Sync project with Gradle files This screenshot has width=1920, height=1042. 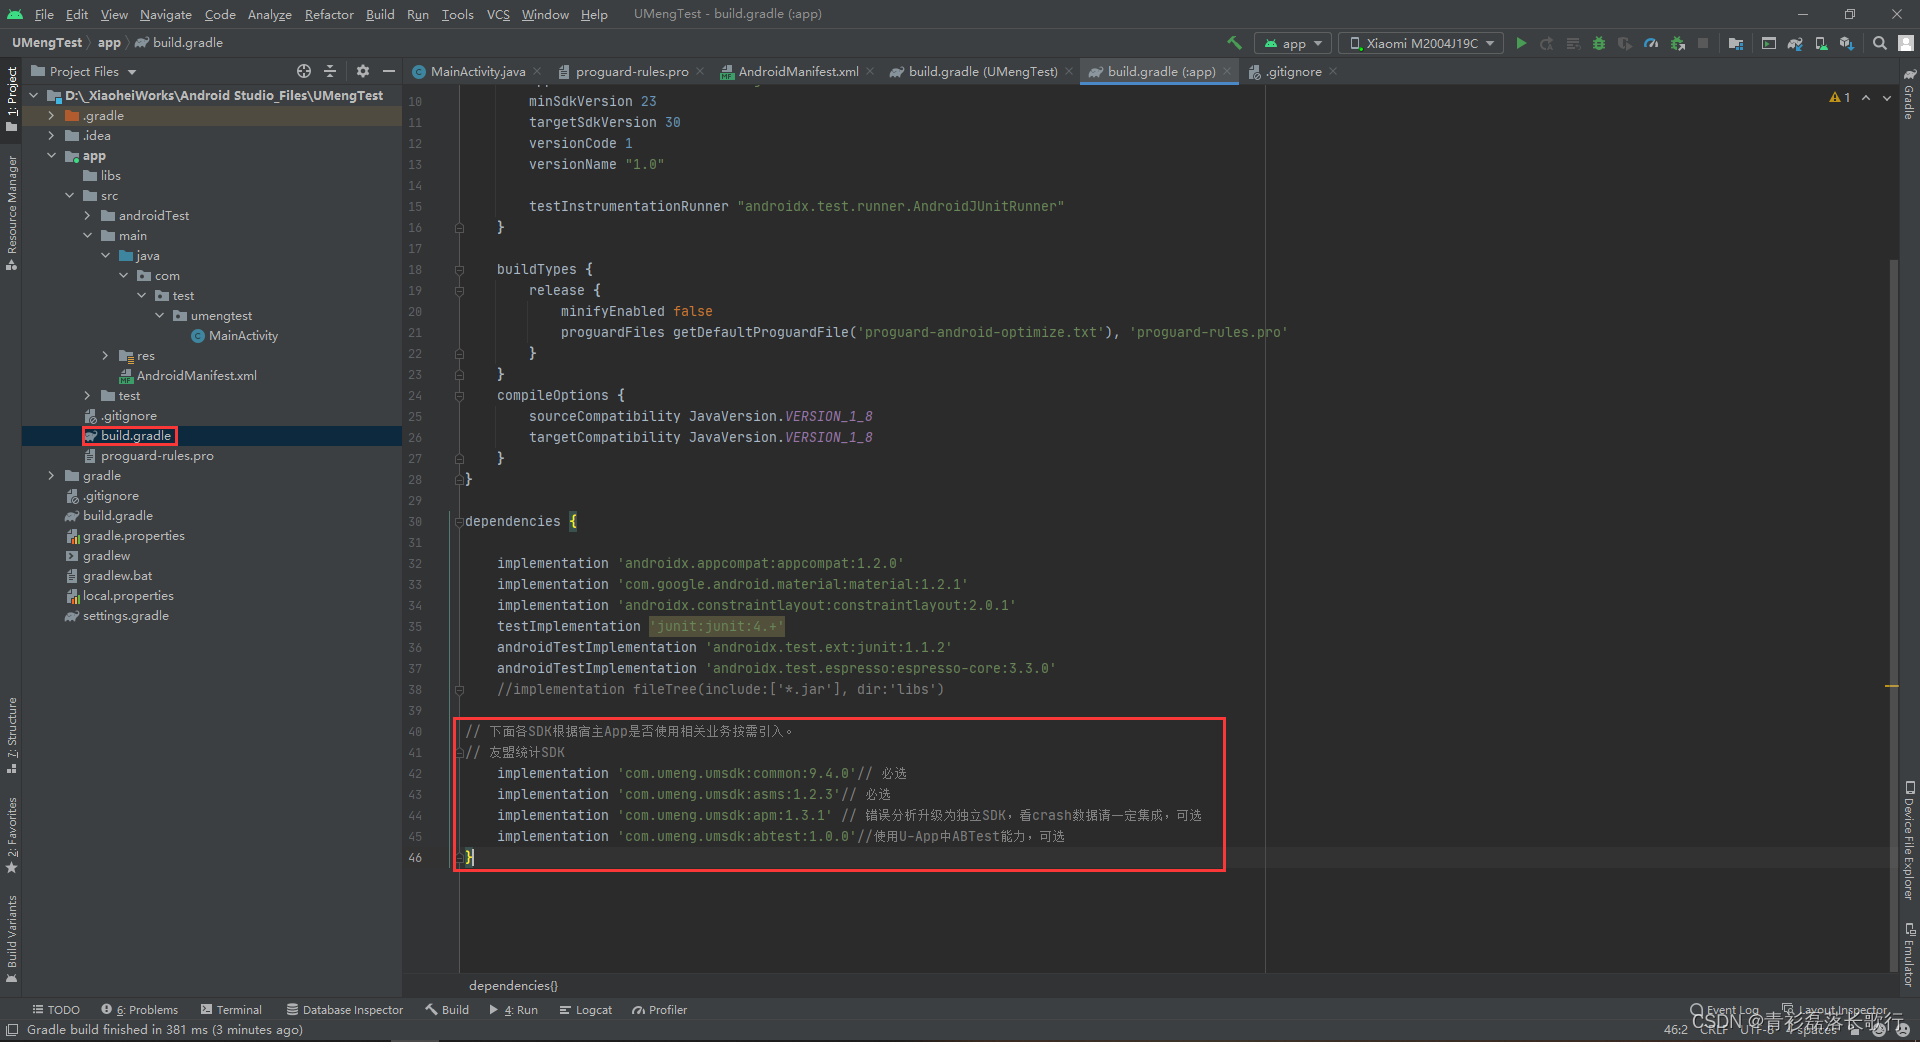point(1797,43)
